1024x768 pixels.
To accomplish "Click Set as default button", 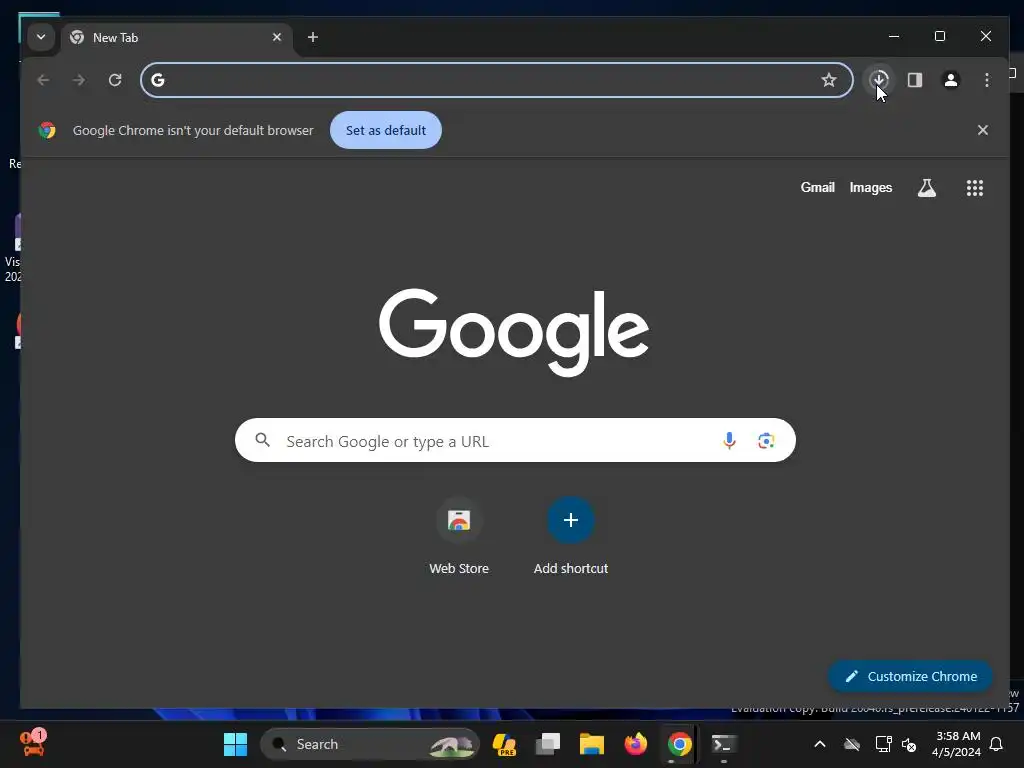I will [x=385, y=130].
